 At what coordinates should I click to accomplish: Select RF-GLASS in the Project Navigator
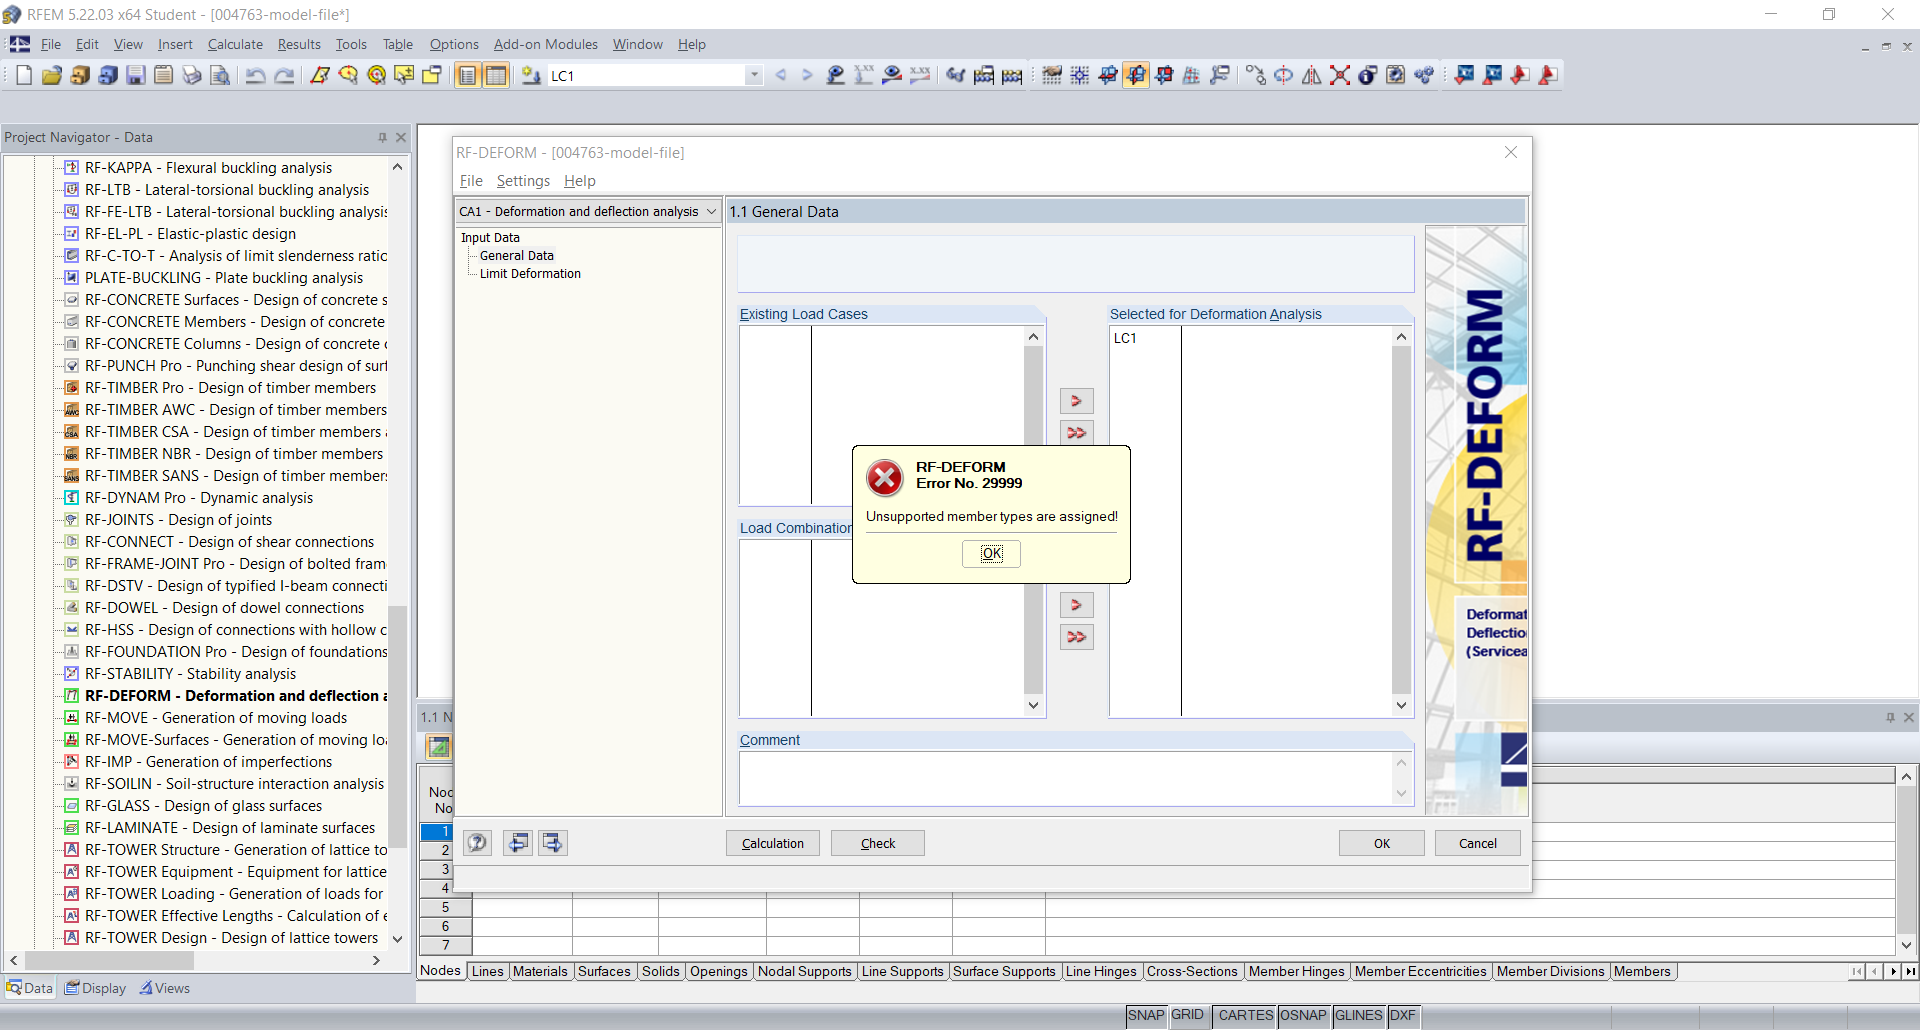(x=203, y=806)
